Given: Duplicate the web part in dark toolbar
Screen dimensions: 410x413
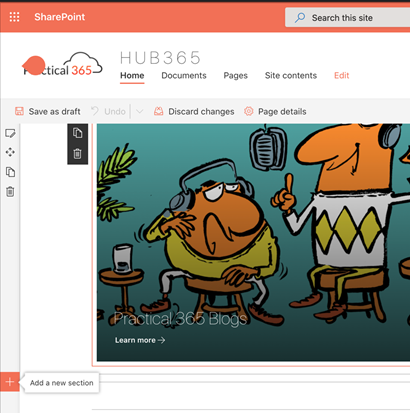Looking at the screenshot, I should (x=77, y=133).
